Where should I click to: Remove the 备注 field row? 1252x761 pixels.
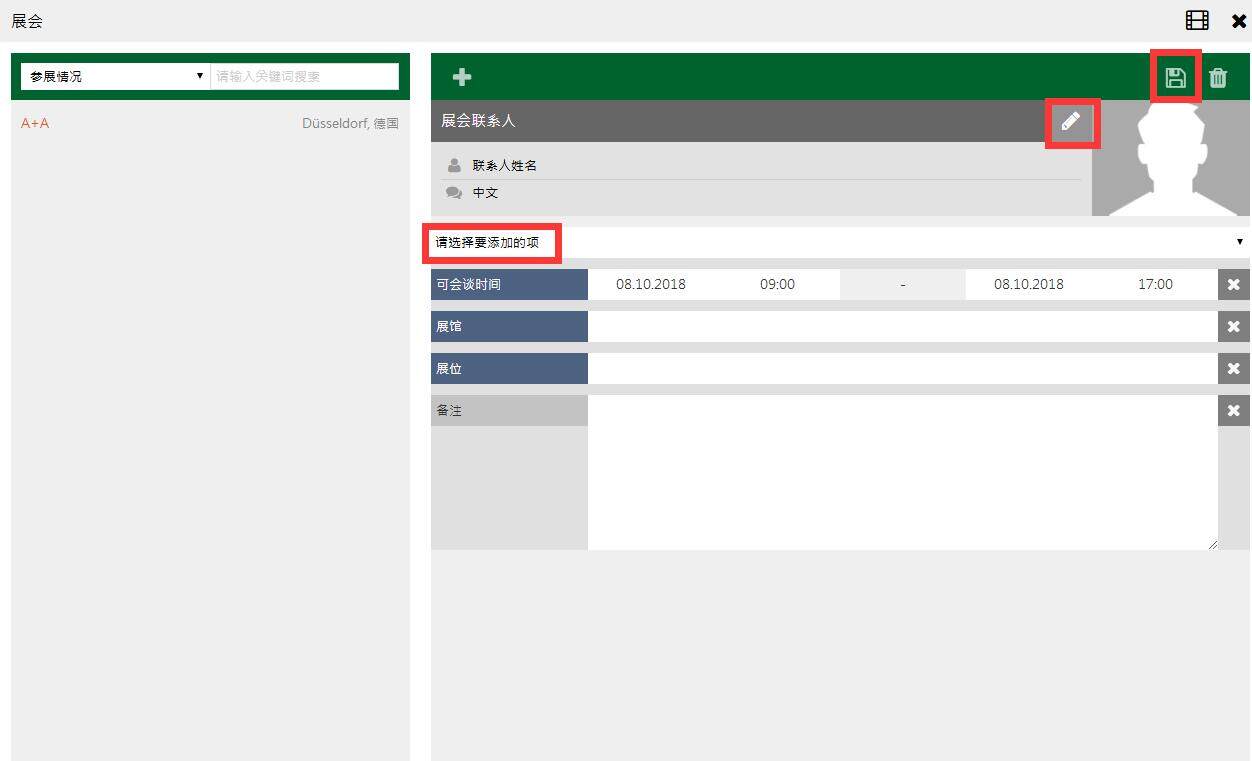pyautogui.click(x=1234, y=410)
